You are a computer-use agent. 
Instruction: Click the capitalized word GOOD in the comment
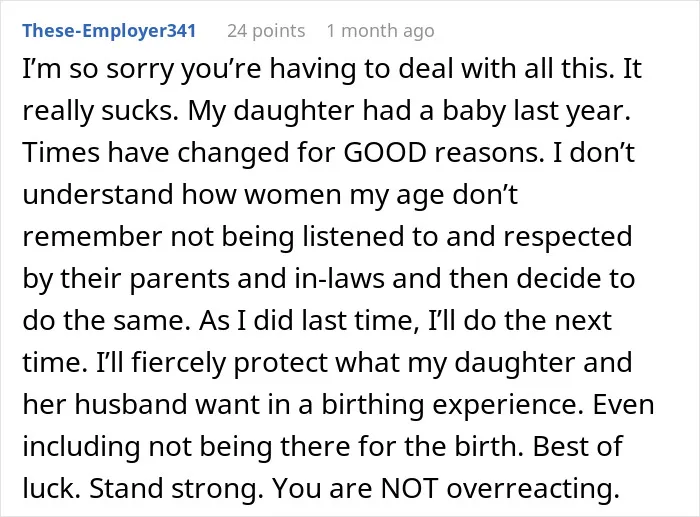(x=385, y=152)
